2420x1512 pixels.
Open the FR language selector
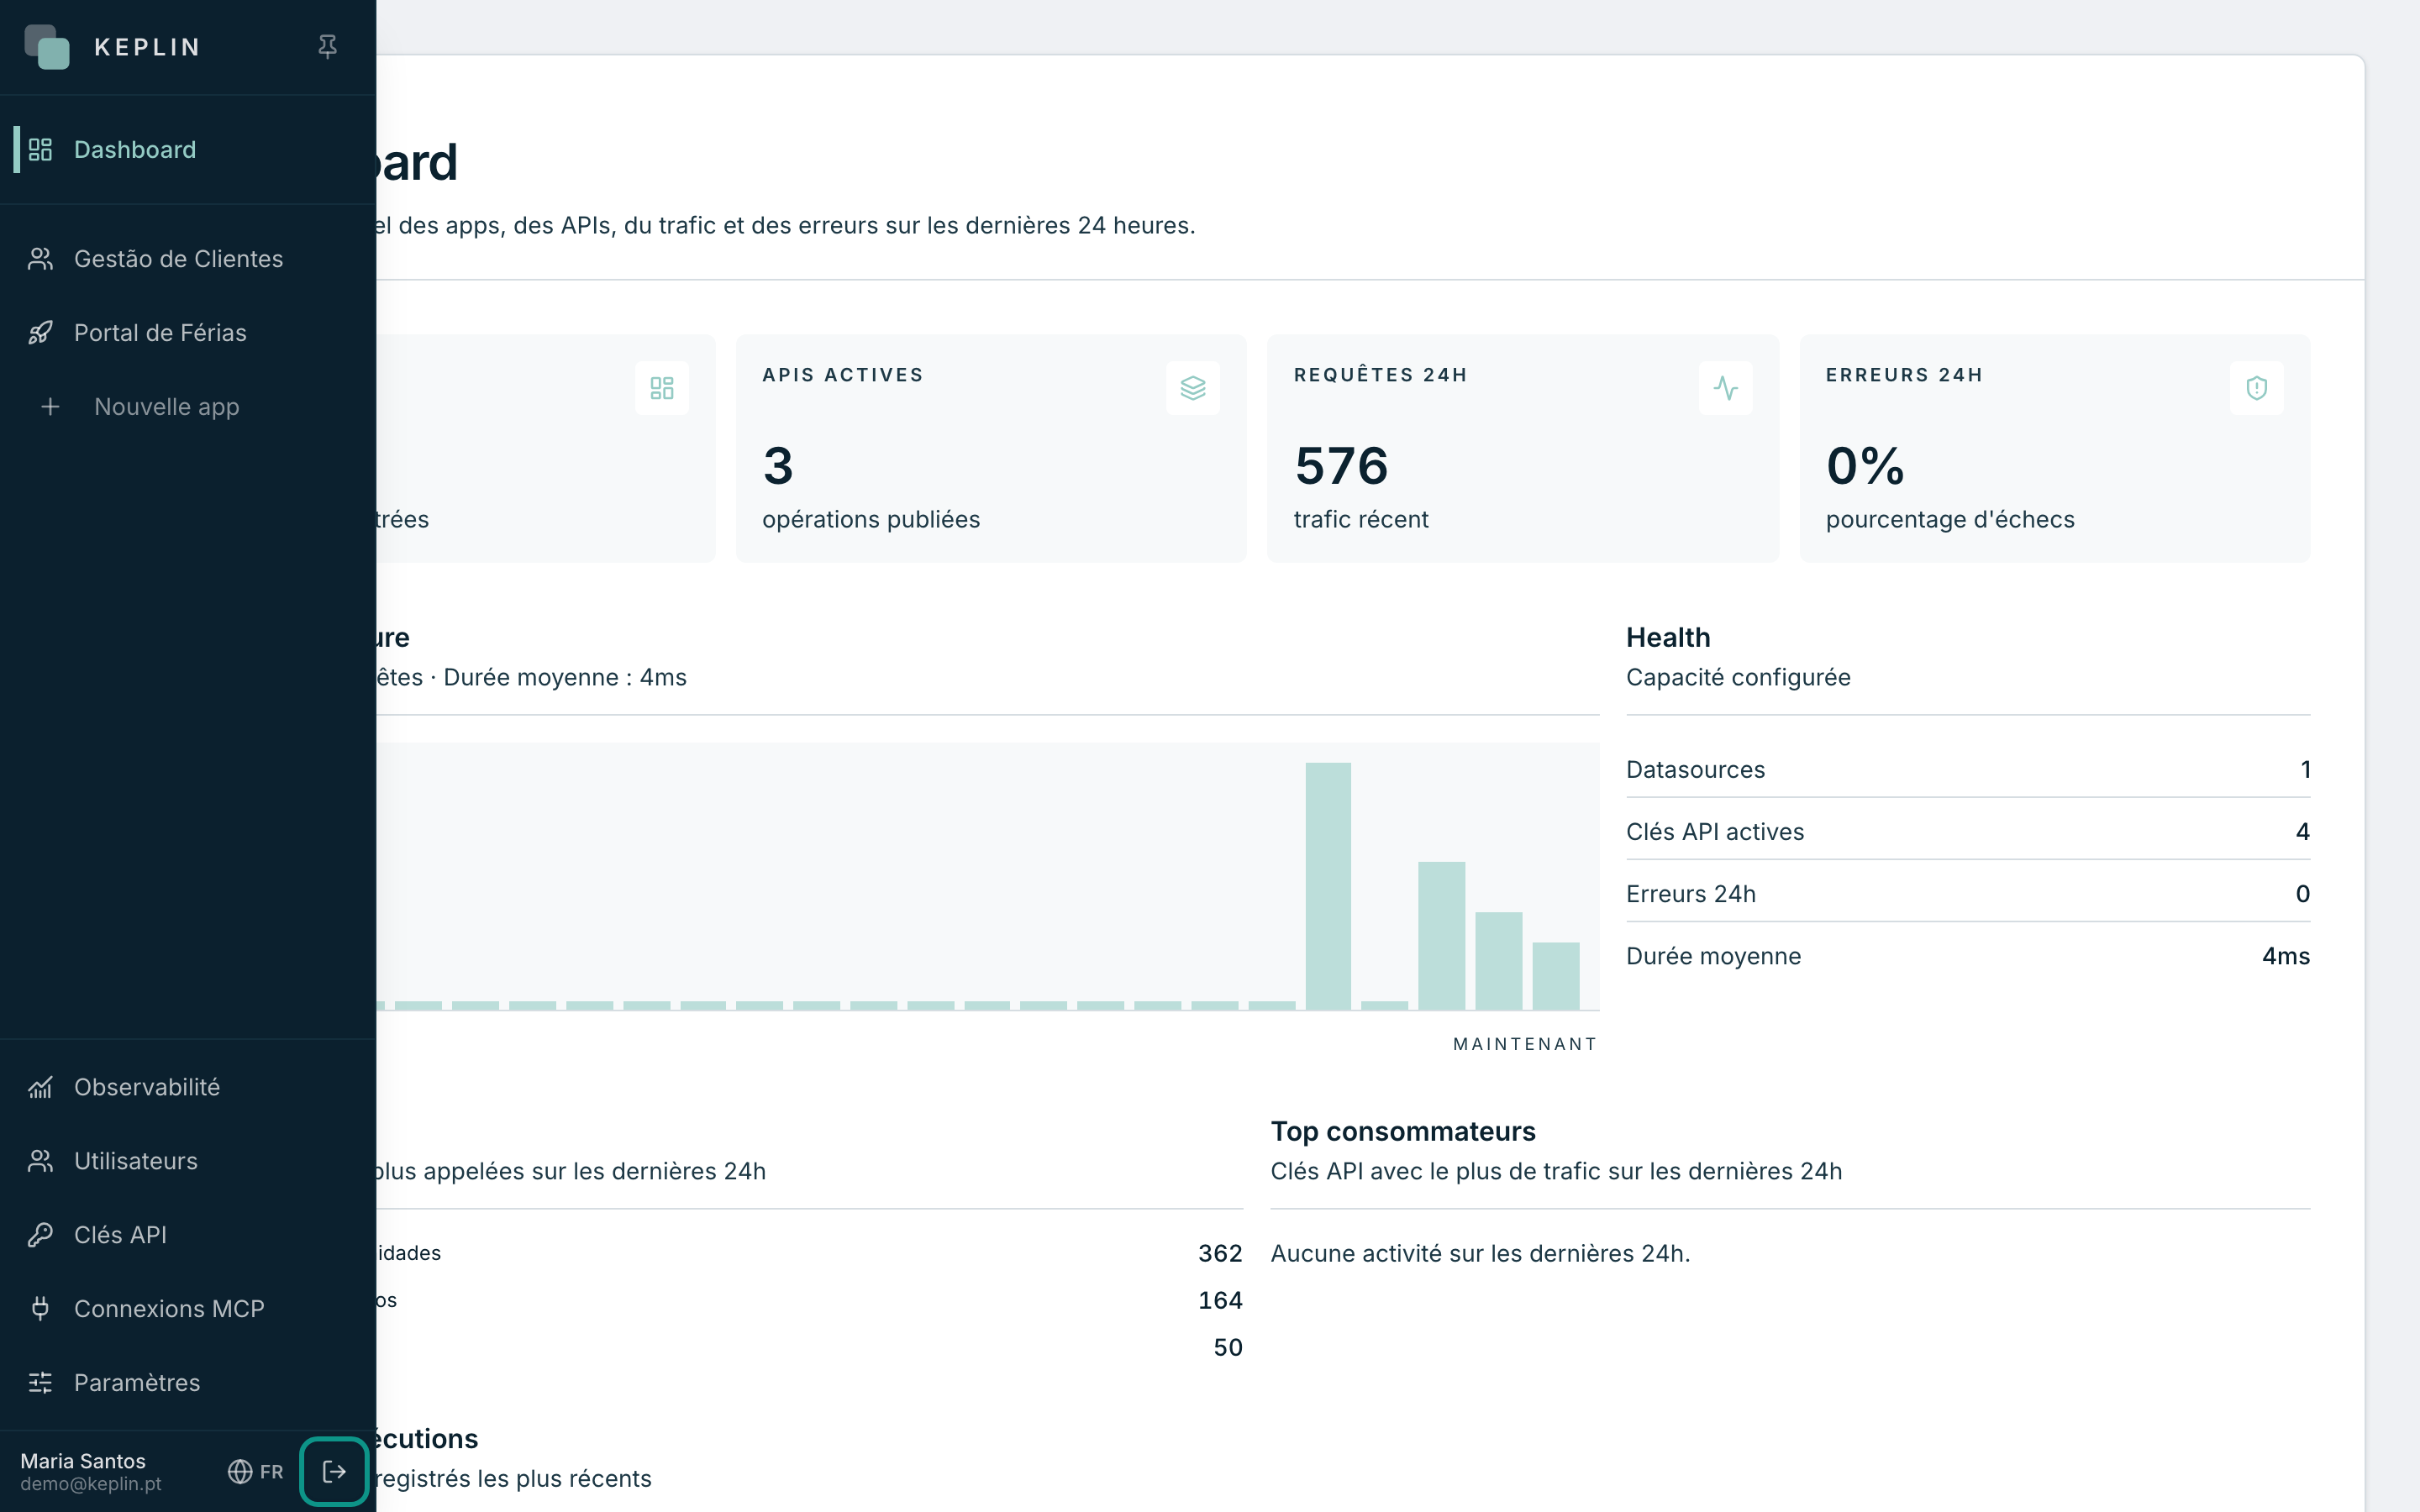(x=256, y=1471)
